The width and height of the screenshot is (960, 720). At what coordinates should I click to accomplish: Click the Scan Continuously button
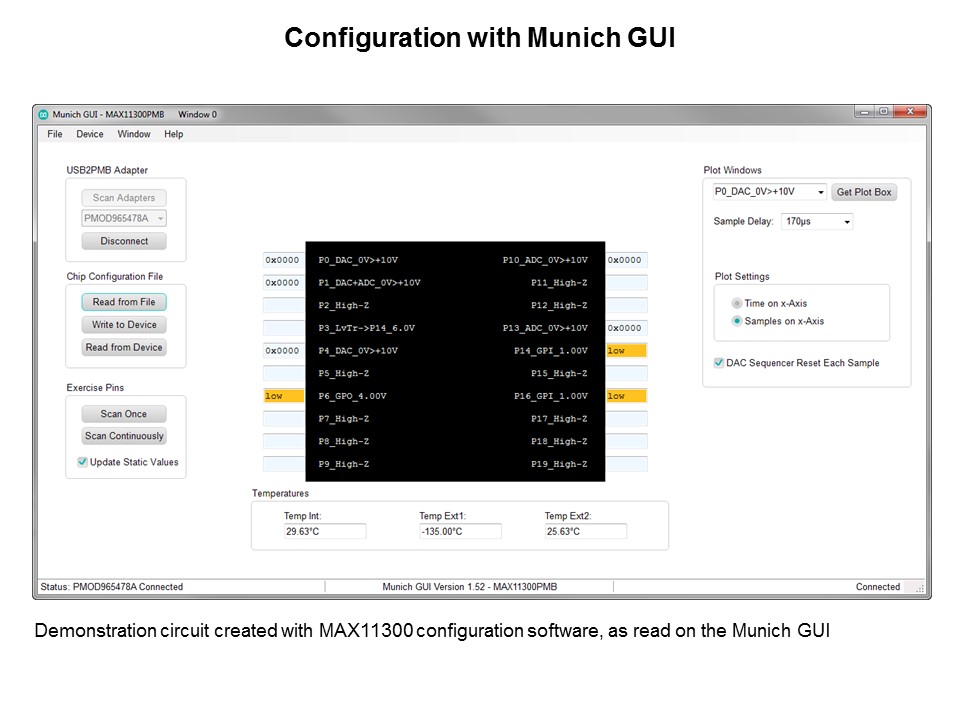pos(124,436)
